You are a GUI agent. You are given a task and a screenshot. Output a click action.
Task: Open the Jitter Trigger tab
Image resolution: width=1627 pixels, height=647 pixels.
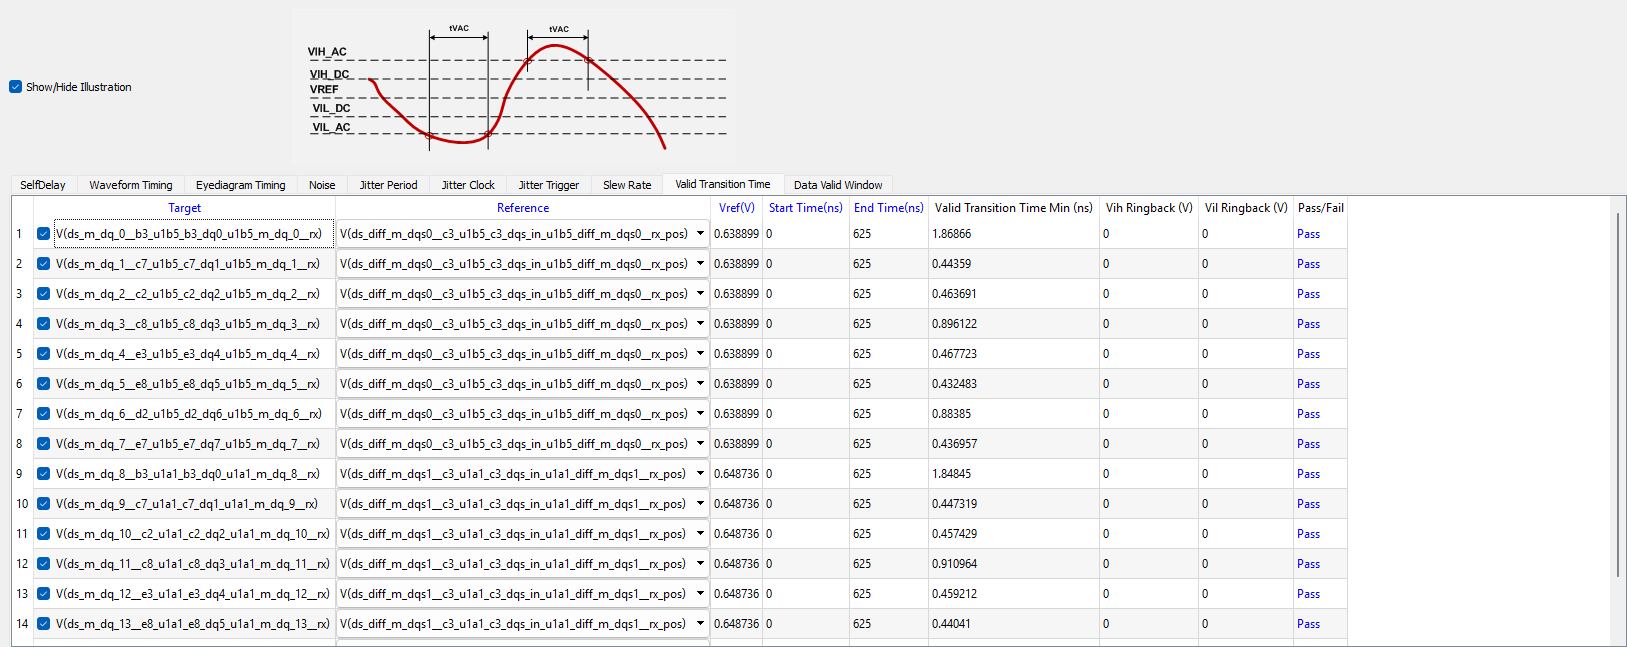(548, 185)
